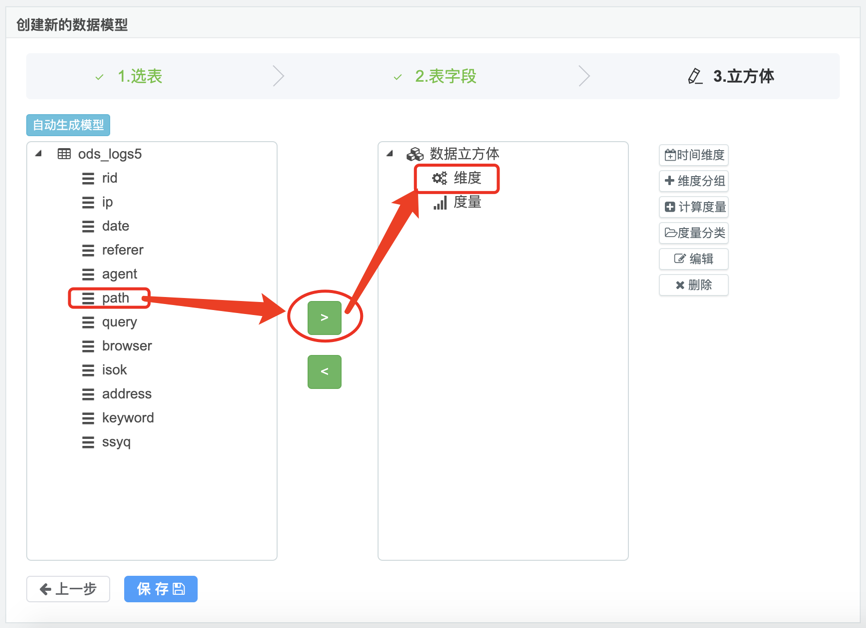This screenshot has height=628, width=866.
Task: Click the green move-left arrow button
Action: [x=324, y=372]
